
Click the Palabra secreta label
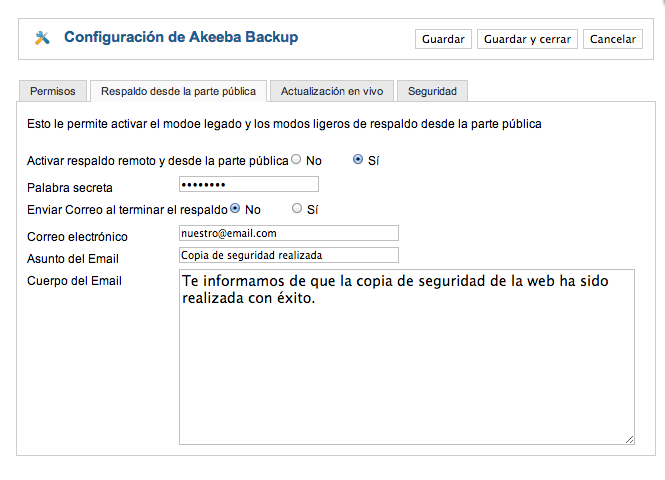point(70,188)
